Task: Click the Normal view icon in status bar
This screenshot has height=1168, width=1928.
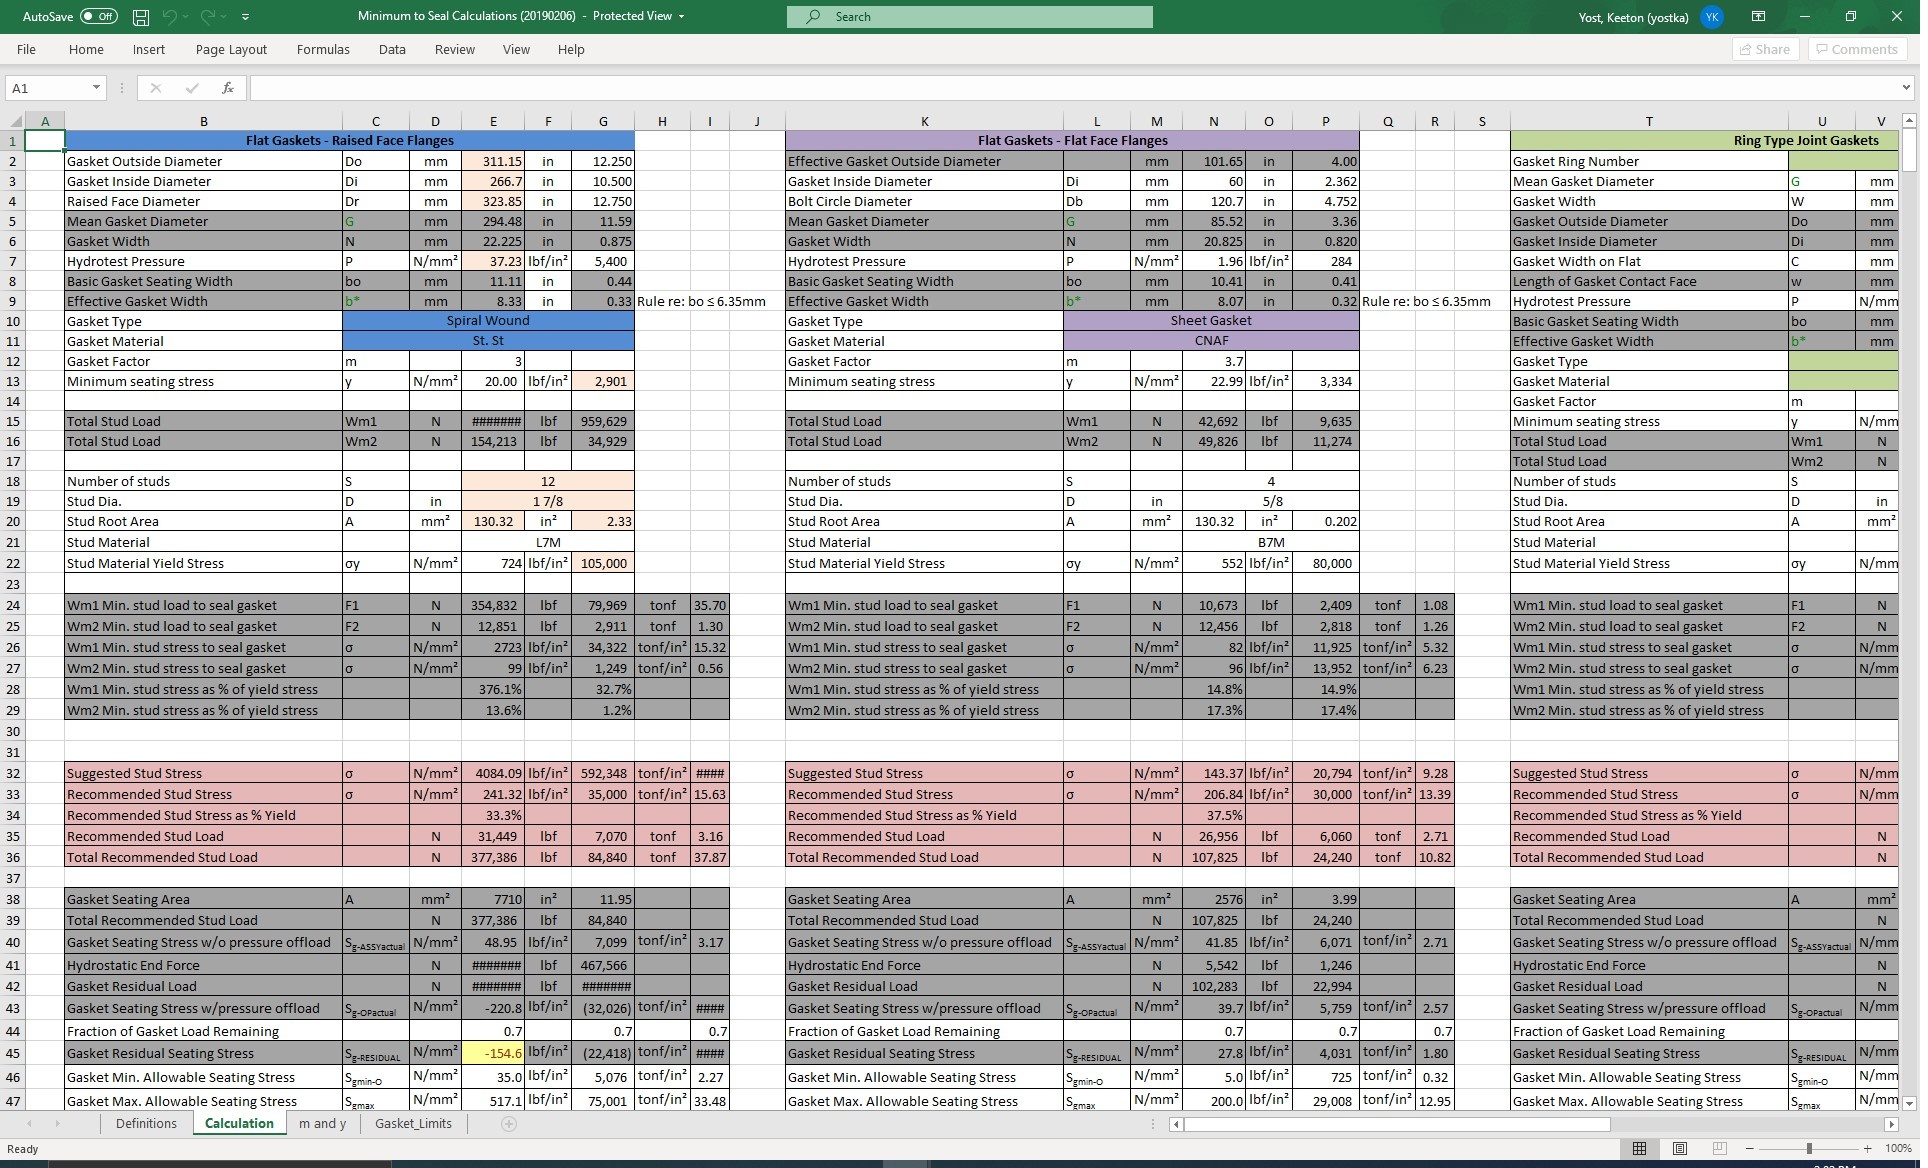Action: 1641,1148
